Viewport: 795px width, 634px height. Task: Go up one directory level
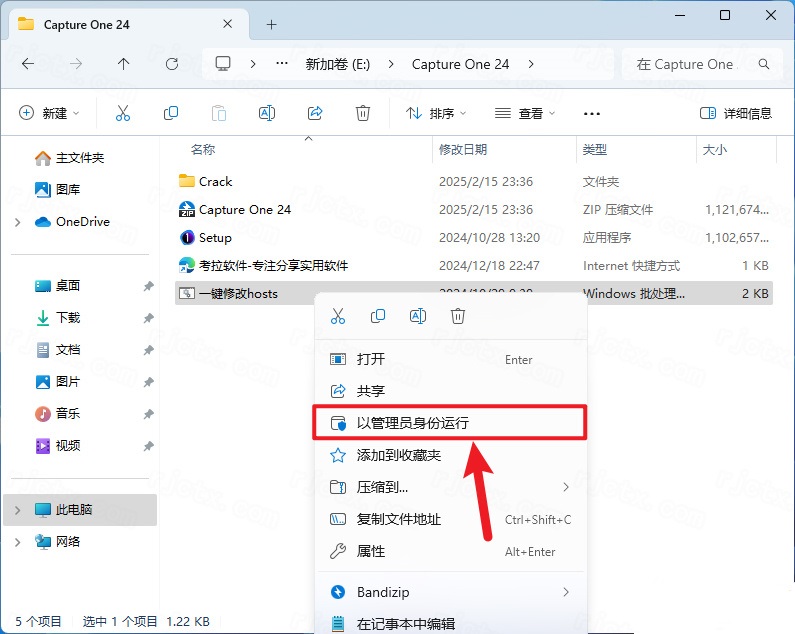[x=124, y=64]
